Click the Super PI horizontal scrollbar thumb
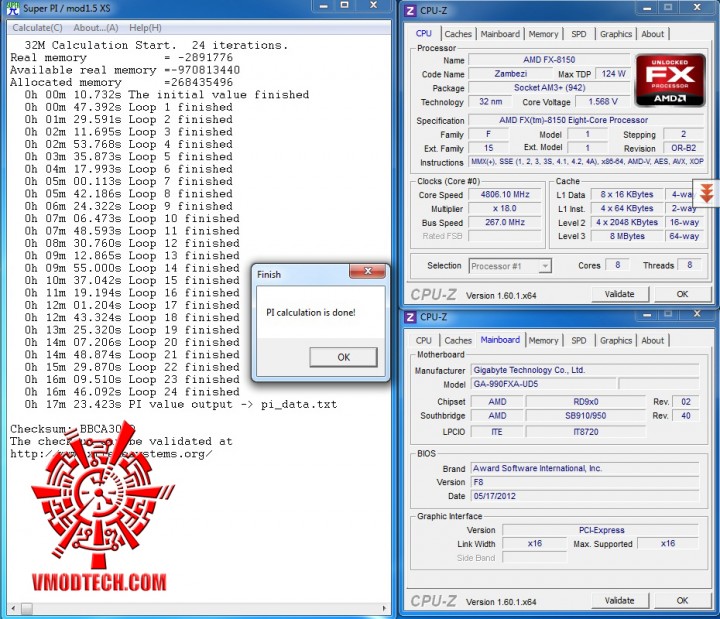This screenshot has width=720, height=619. tap(27, 609)
